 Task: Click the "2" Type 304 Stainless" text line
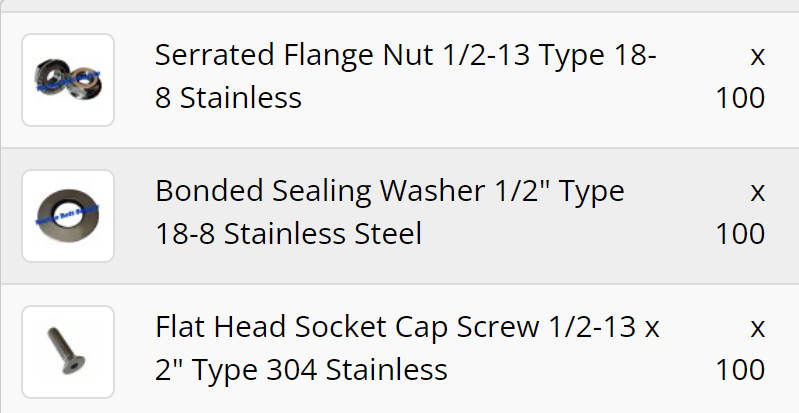301,370
